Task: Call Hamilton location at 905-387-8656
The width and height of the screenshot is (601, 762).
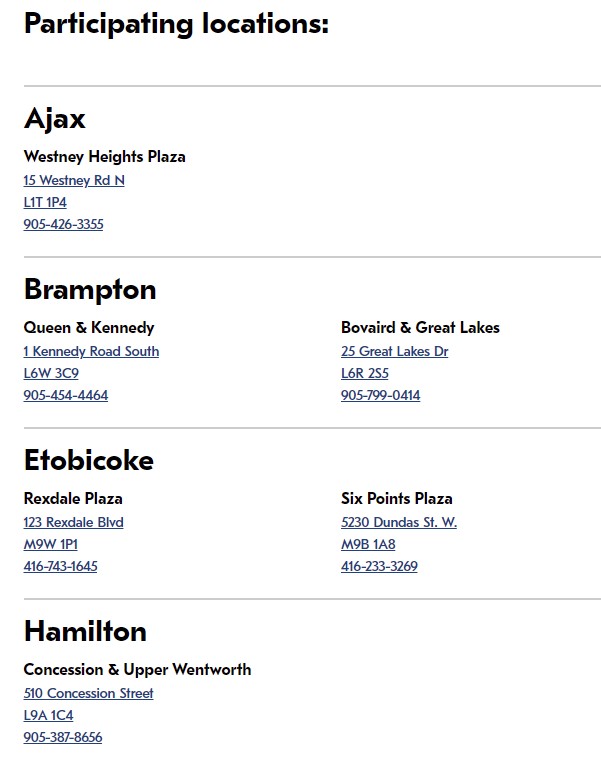Action: [63, 737]
